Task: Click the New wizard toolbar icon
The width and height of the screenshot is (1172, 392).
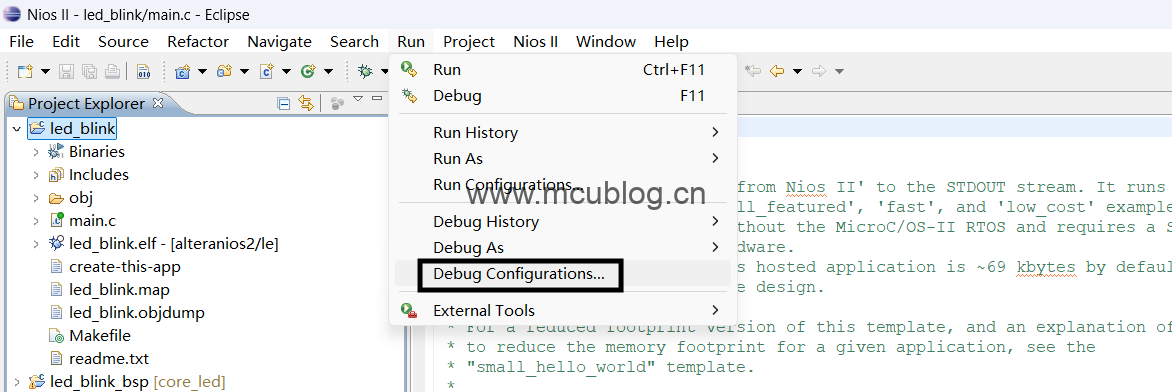Action: [25, 72]
